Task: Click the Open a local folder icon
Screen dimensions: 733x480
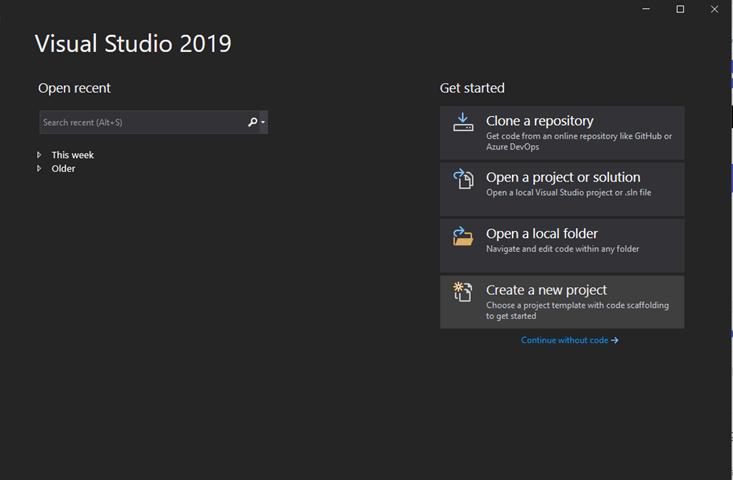Action: tap(463, 236)
